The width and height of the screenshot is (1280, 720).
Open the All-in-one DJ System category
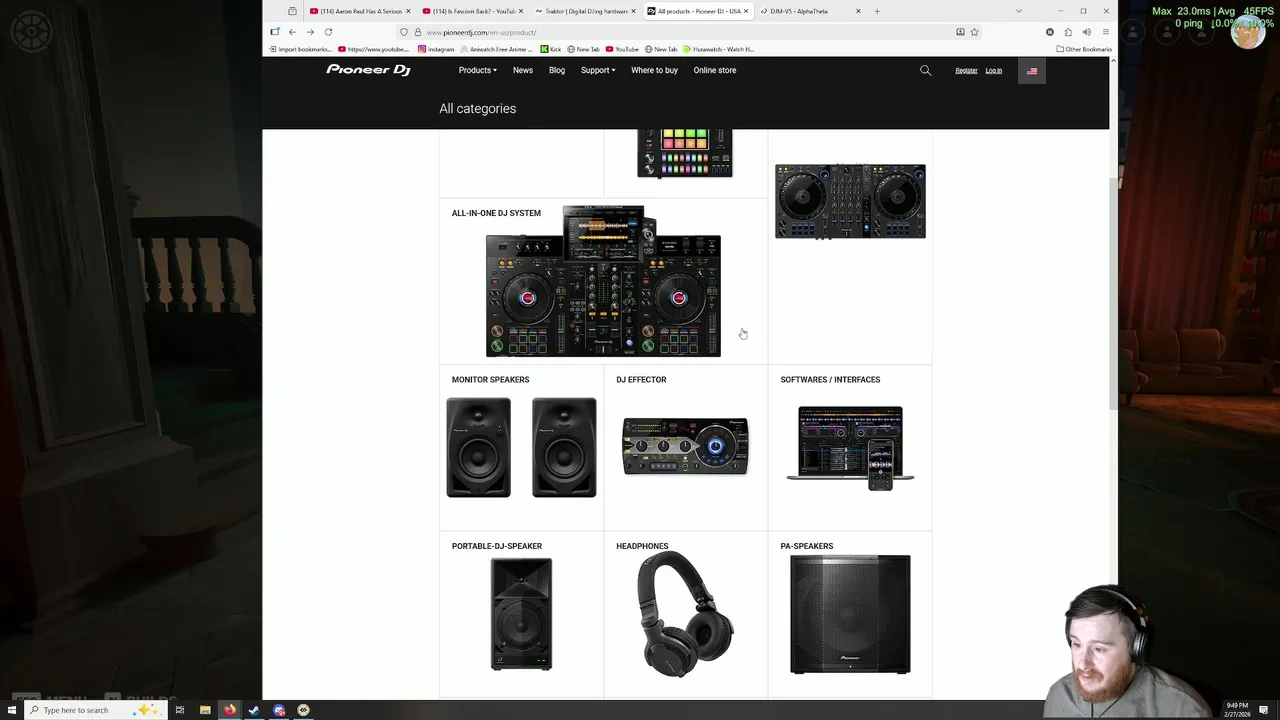(496, 213)
